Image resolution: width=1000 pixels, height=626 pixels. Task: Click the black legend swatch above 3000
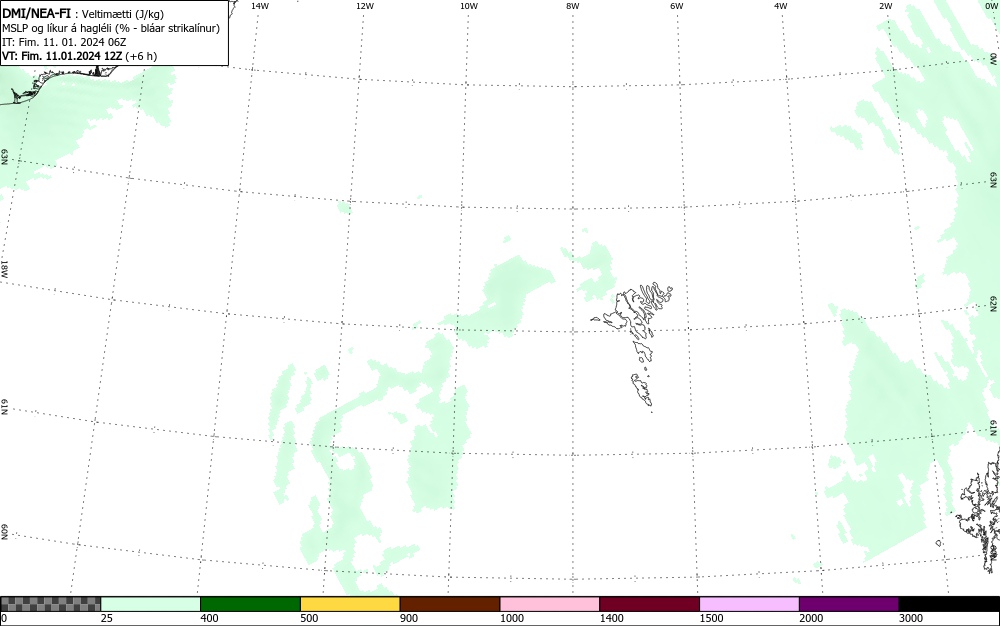949,604
